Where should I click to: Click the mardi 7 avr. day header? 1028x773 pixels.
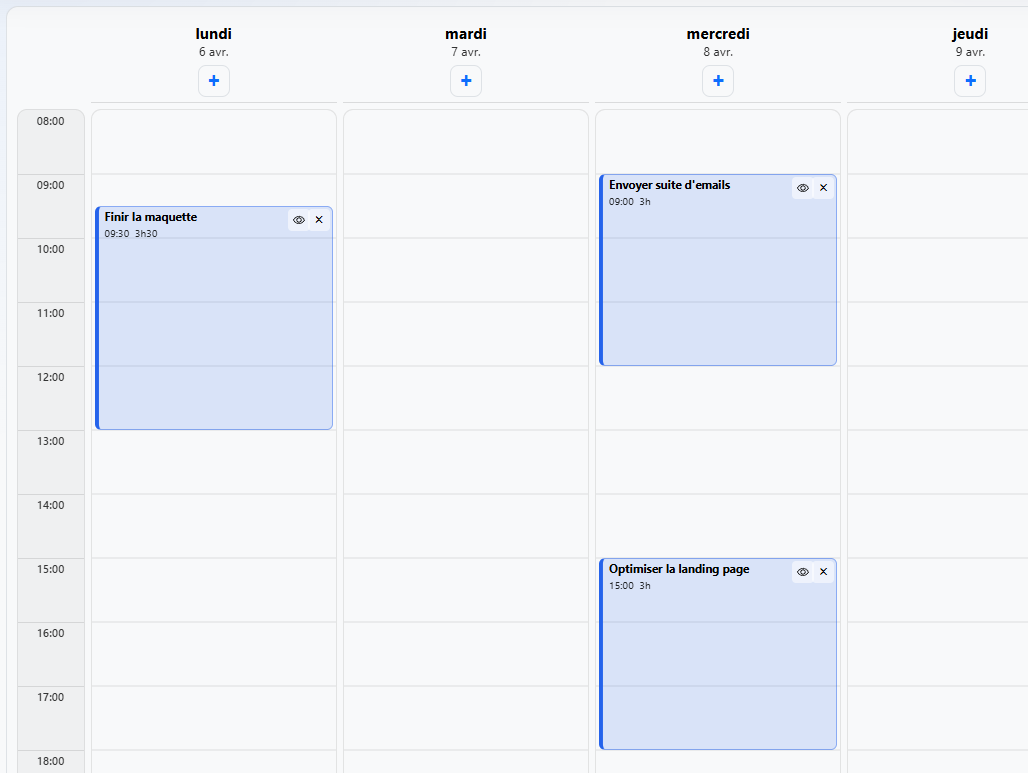click(x=466, y=41)
